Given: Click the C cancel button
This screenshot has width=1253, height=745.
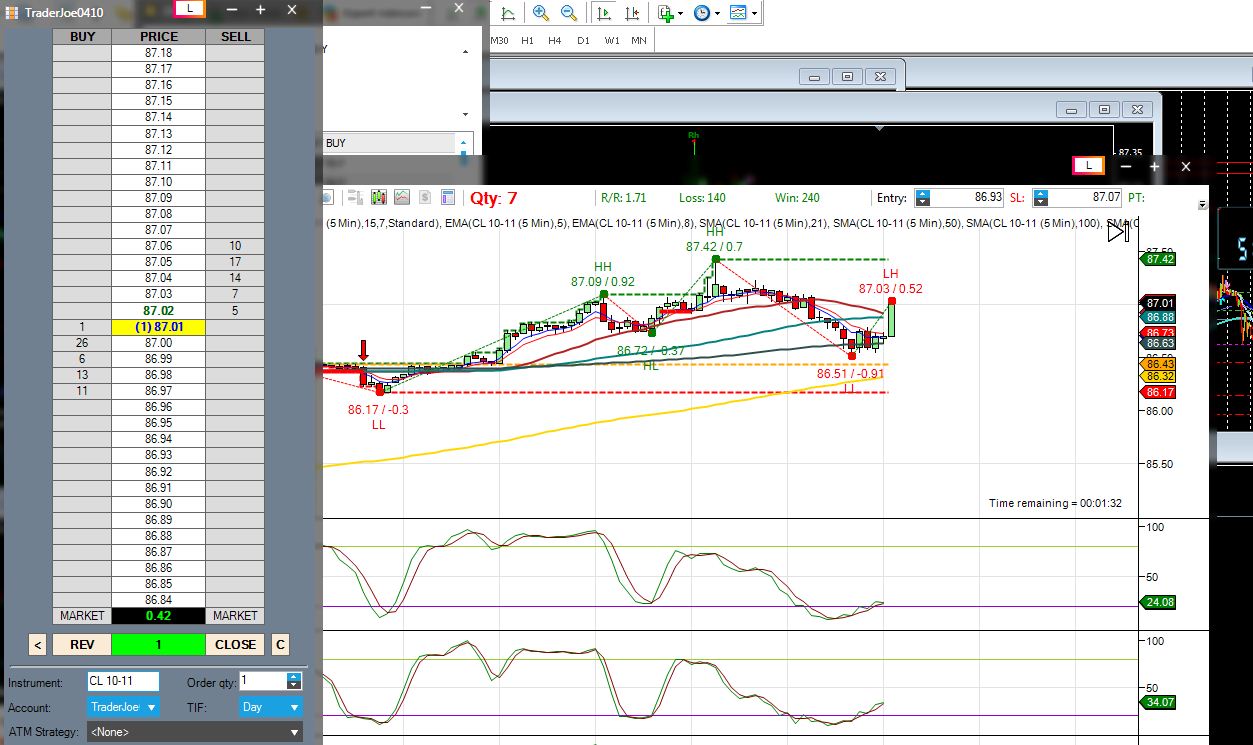Looking at the screenshot, I should click(281, 645).
